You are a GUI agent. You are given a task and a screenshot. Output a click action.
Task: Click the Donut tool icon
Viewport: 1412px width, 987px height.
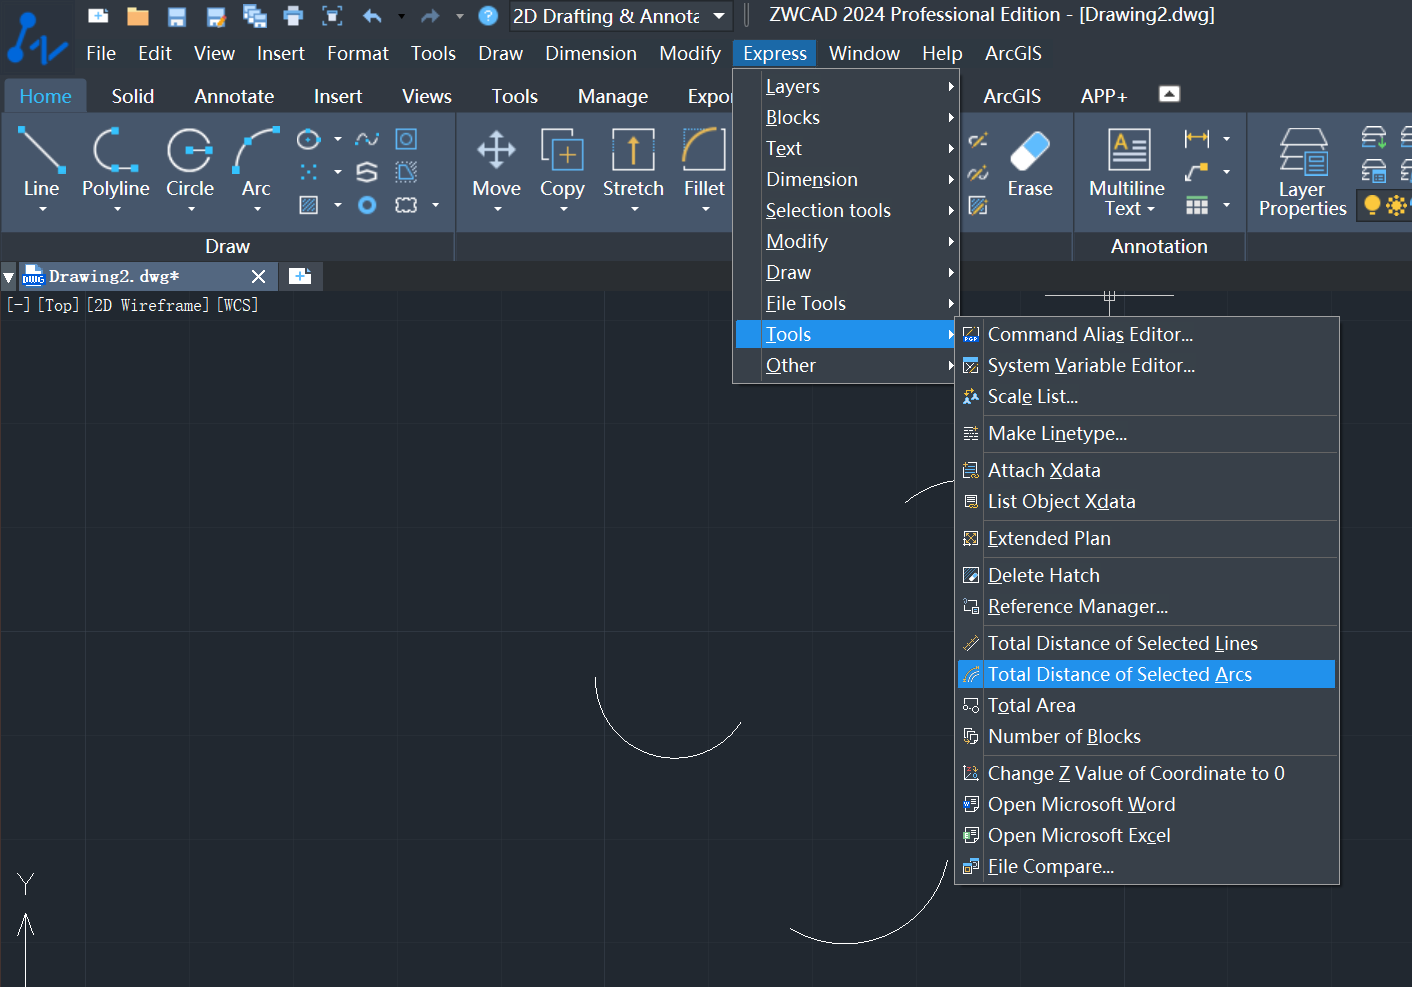[x=367, y=205]
